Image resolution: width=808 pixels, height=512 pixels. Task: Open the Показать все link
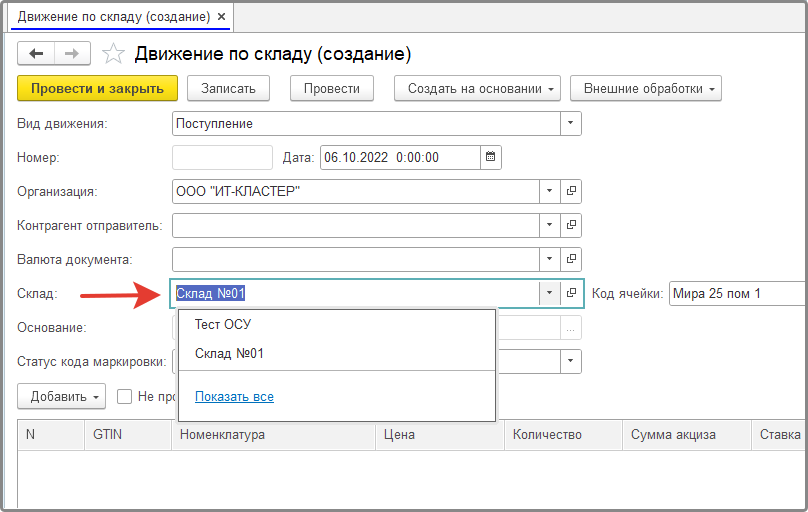click(234, 397)
